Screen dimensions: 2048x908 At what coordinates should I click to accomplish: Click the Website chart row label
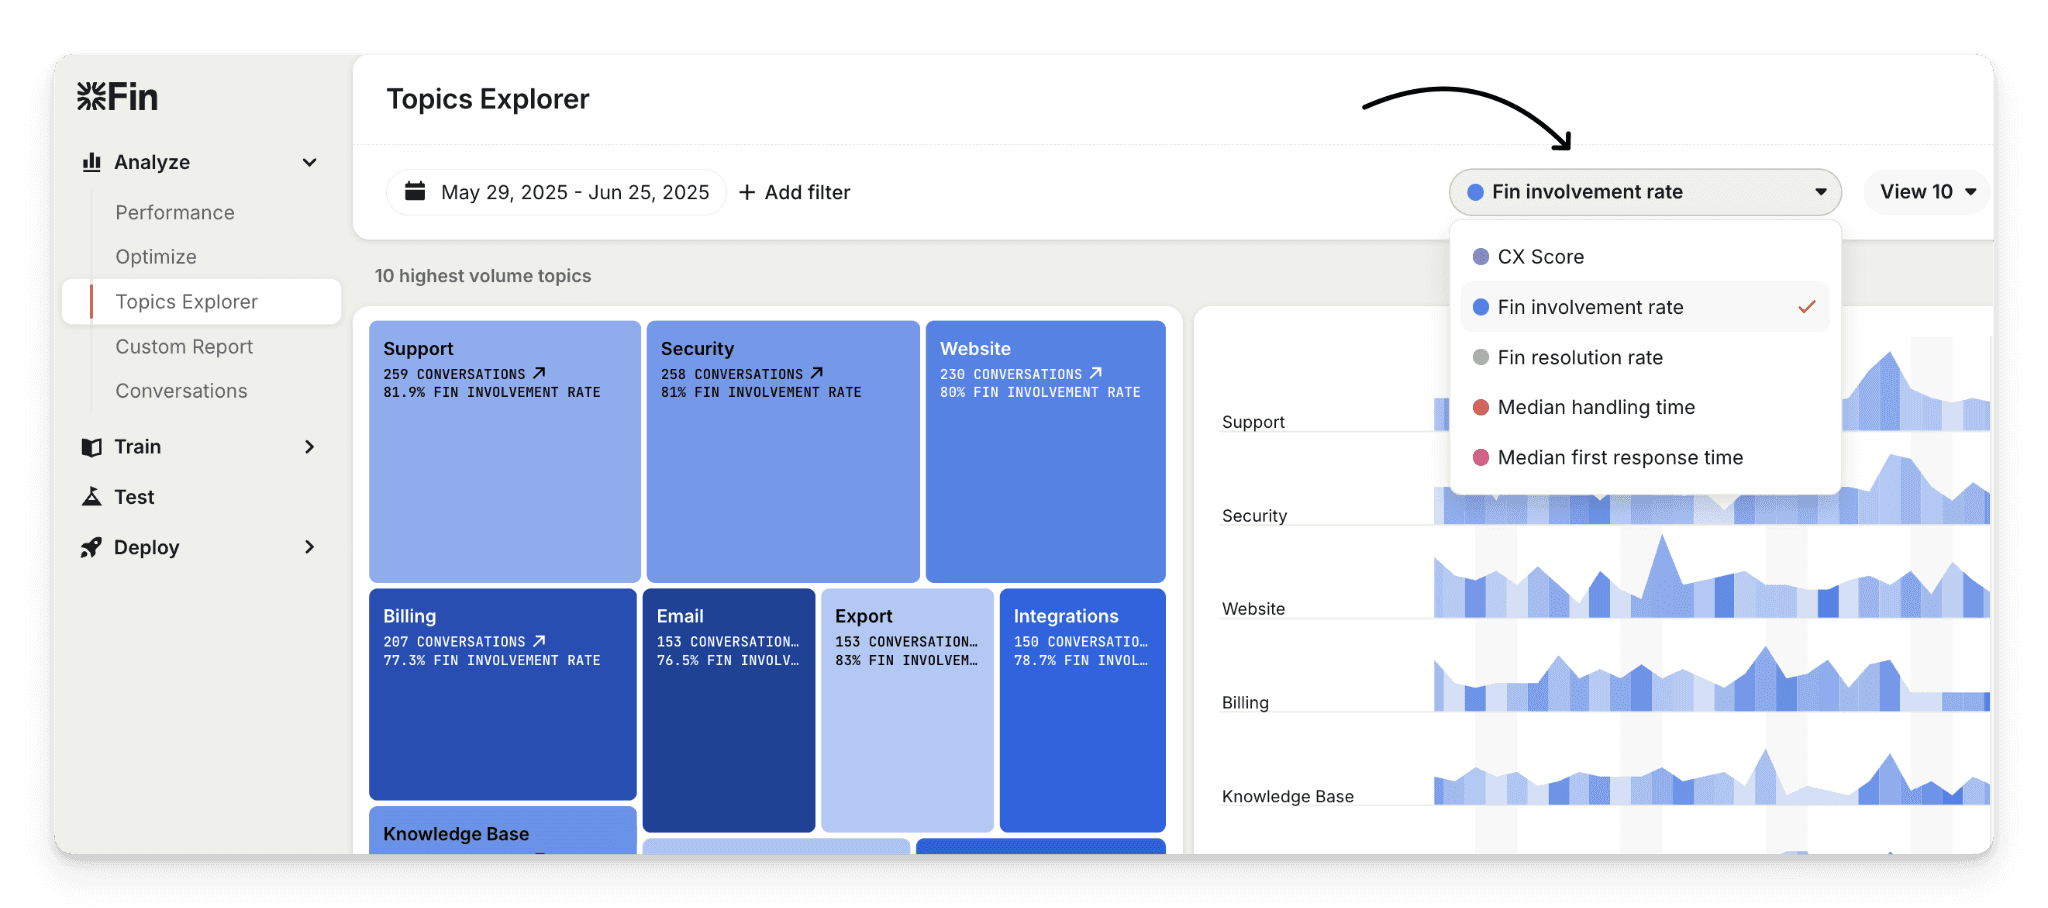coord(1253,609)
